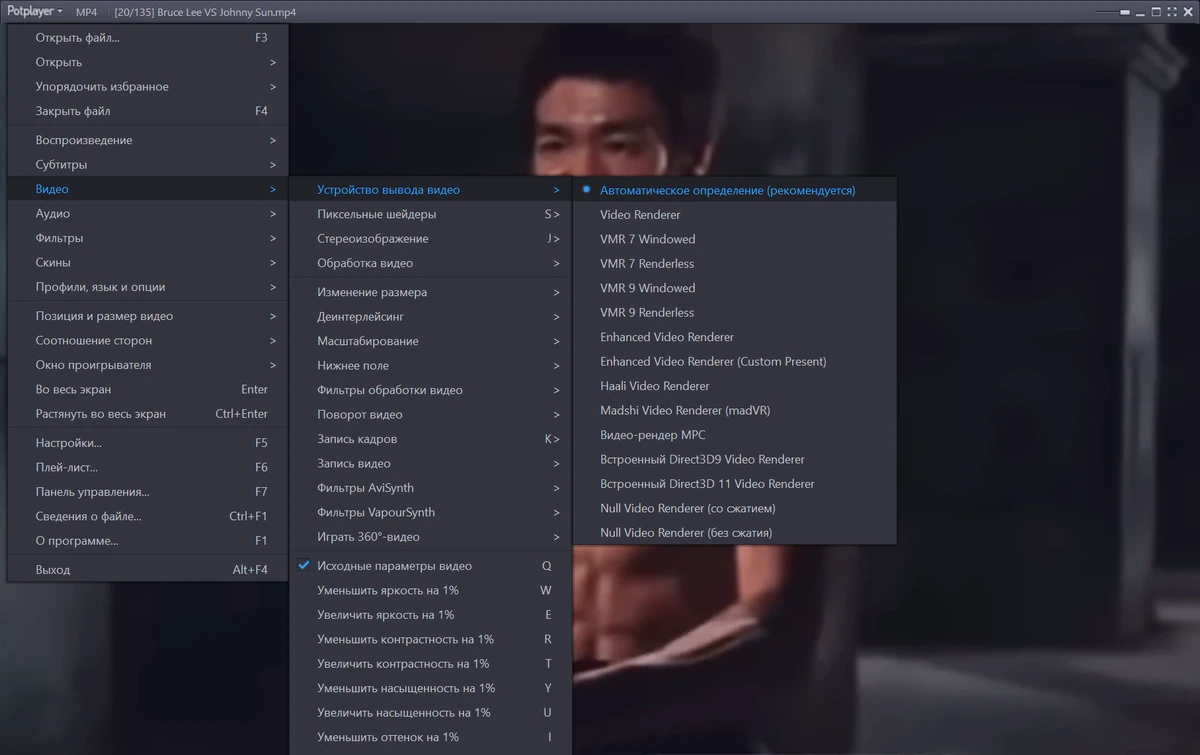Image resolution: width=1200 pixels, height=755 pixels.
Task: Open Сведения о файле... entry
Action: (x=148, y=516)
